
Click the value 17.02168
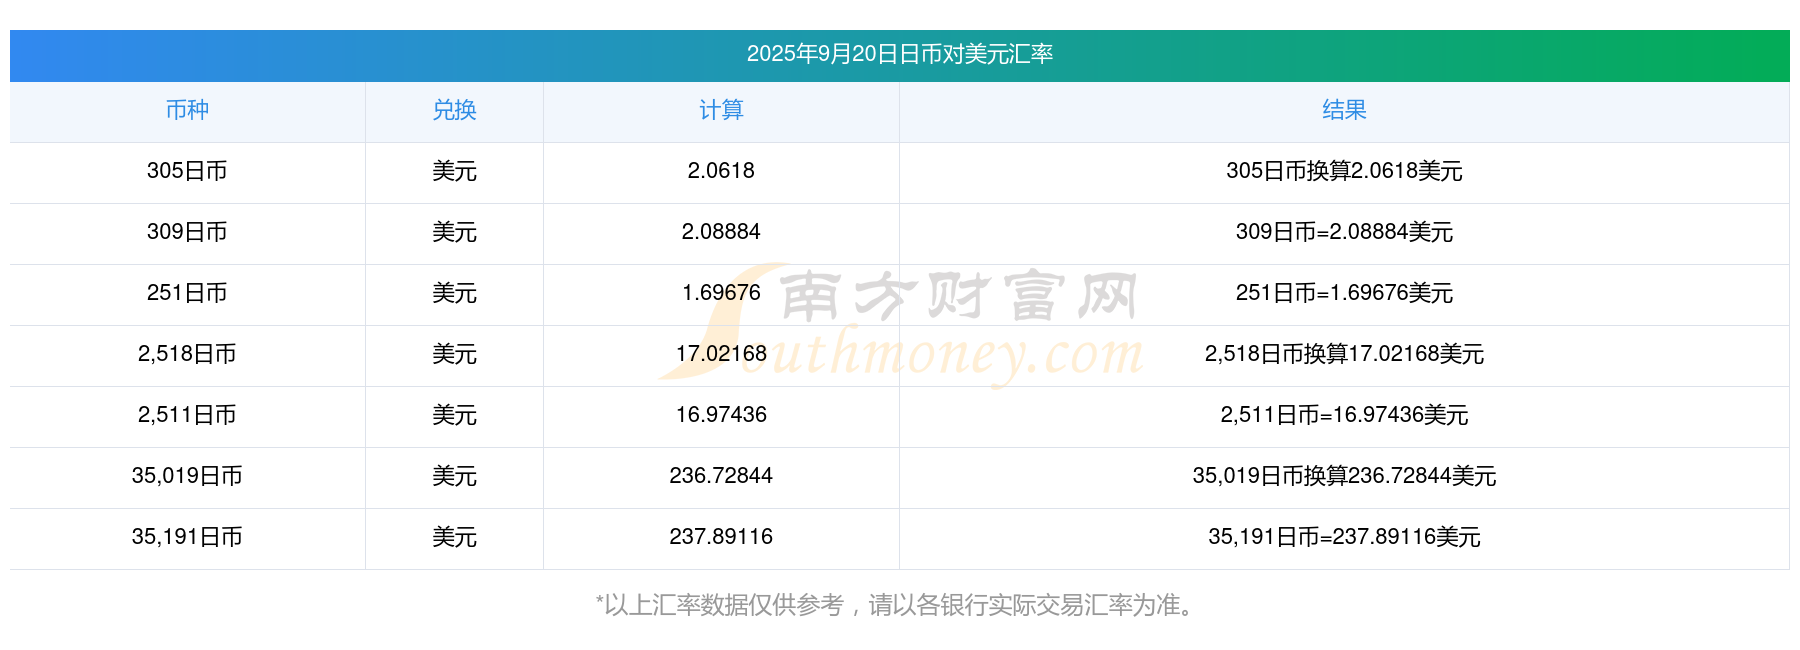point(721,354)
